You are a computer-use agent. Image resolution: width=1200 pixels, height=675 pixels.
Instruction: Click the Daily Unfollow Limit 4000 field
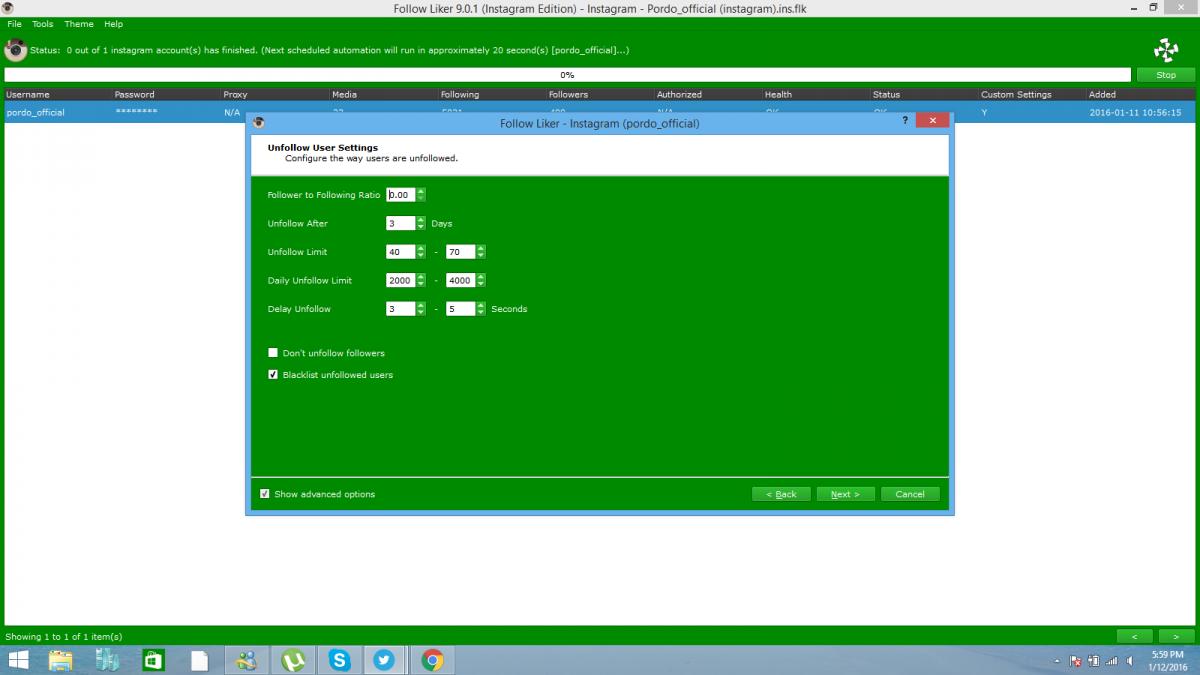461,281
